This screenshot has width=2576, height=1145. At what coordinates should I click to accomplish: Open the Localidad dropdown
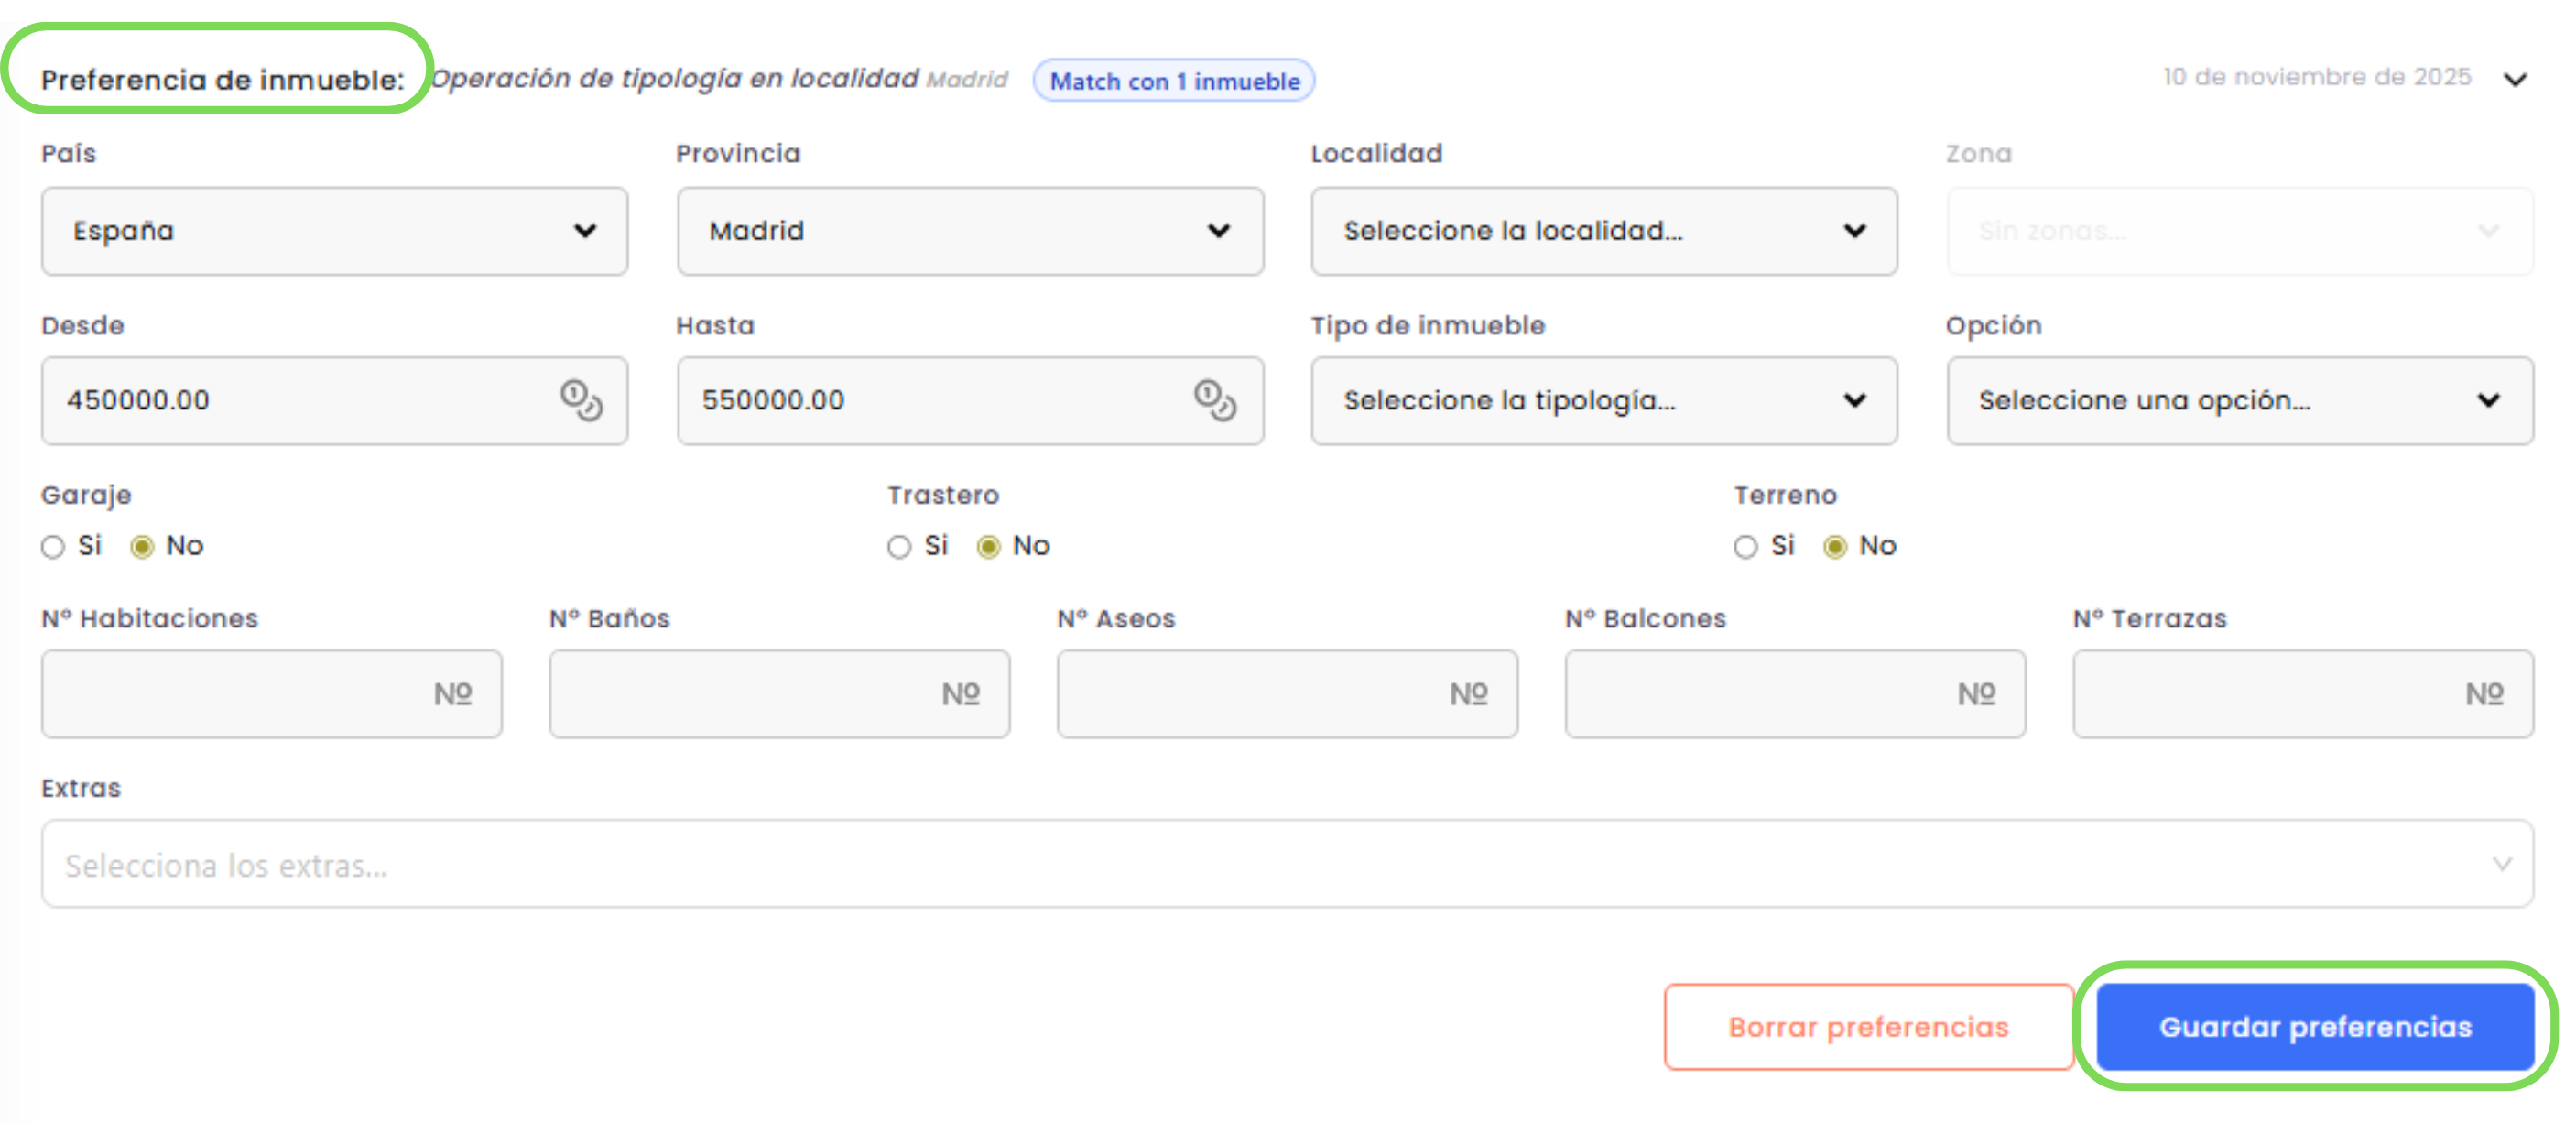1604,231
